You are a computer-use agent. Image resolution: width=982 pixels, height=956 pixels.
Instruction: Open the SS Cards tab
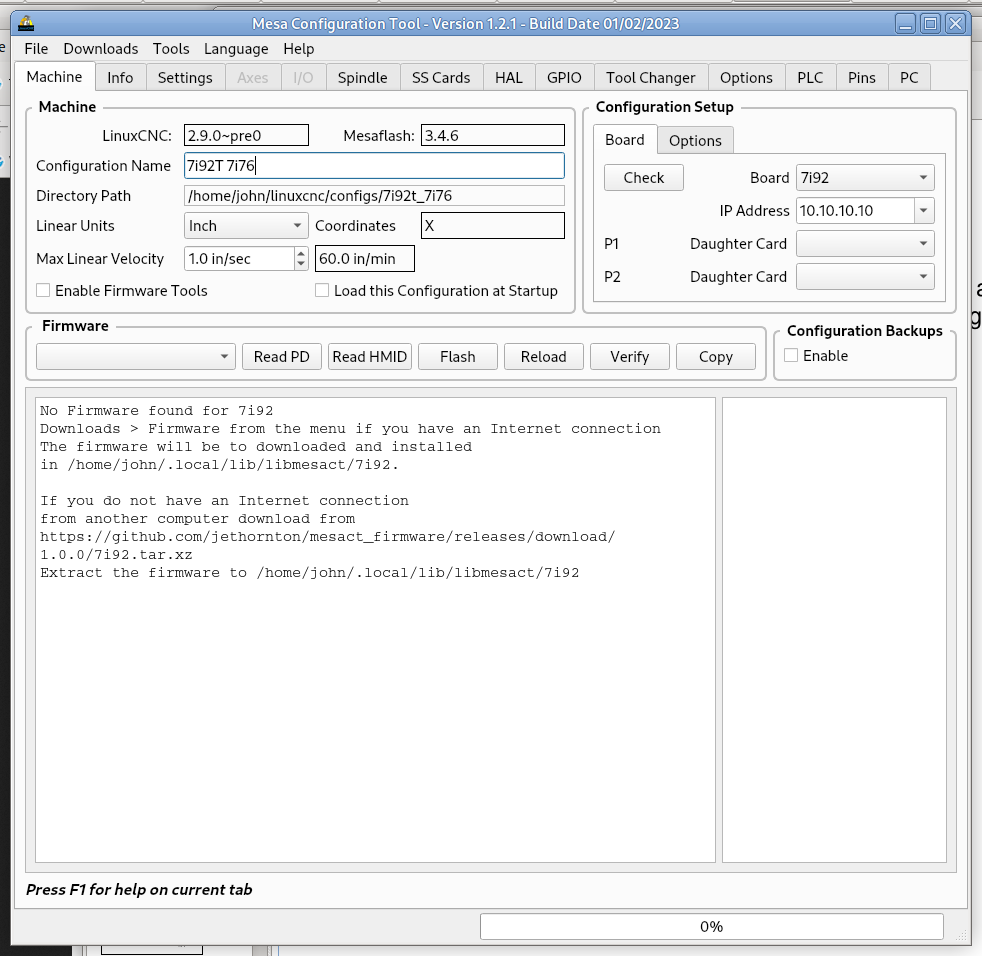point(441,78)
